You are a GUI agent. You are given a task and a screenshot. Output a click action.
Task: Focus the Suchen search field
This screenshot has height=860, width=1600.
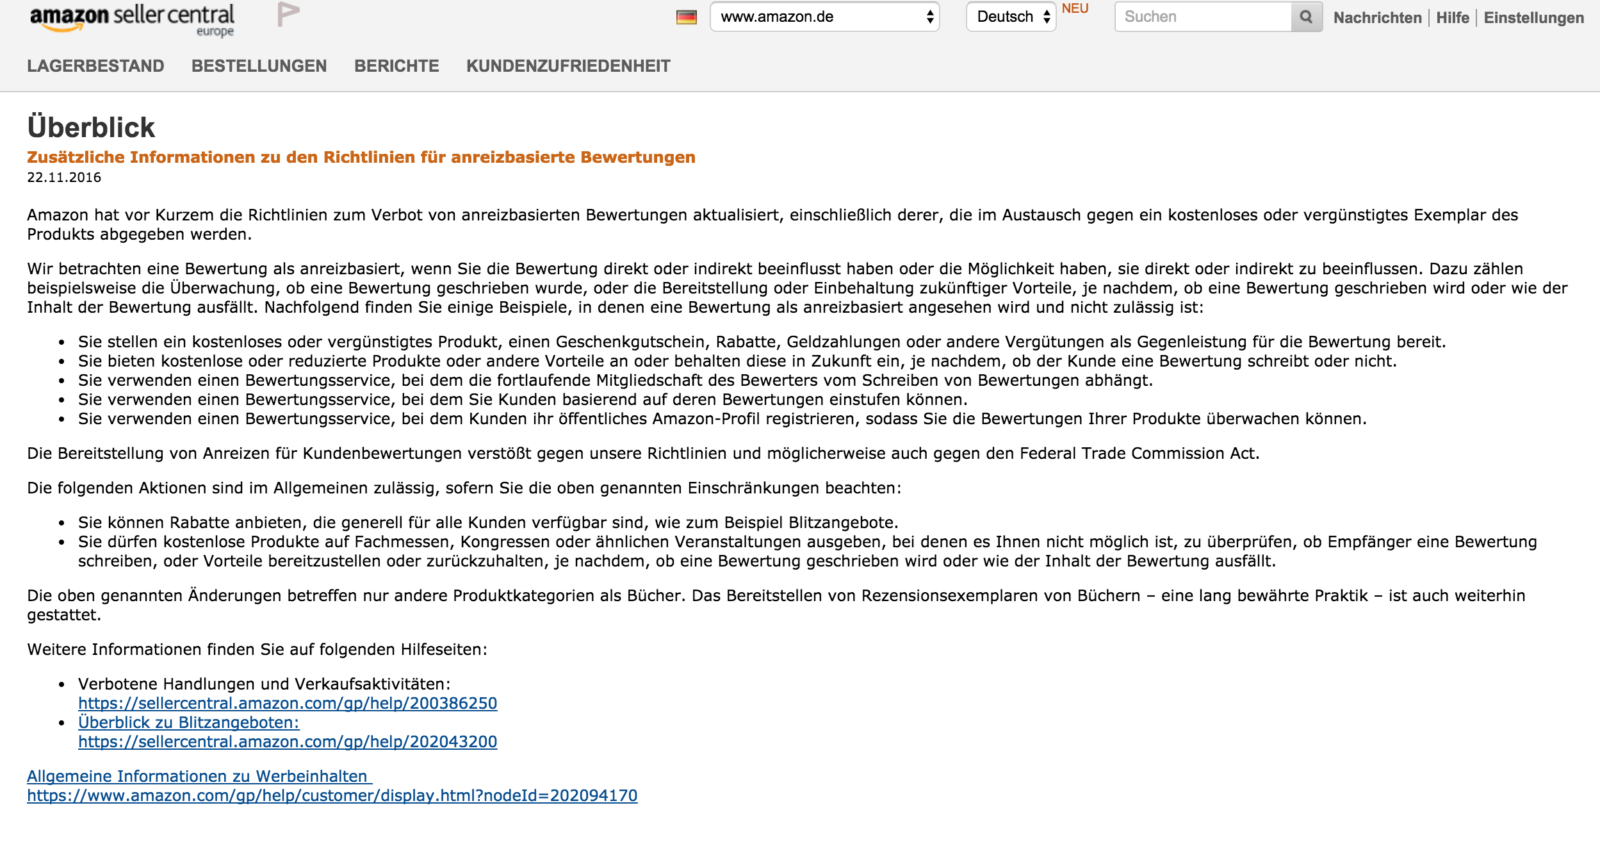click(1203, 17)
